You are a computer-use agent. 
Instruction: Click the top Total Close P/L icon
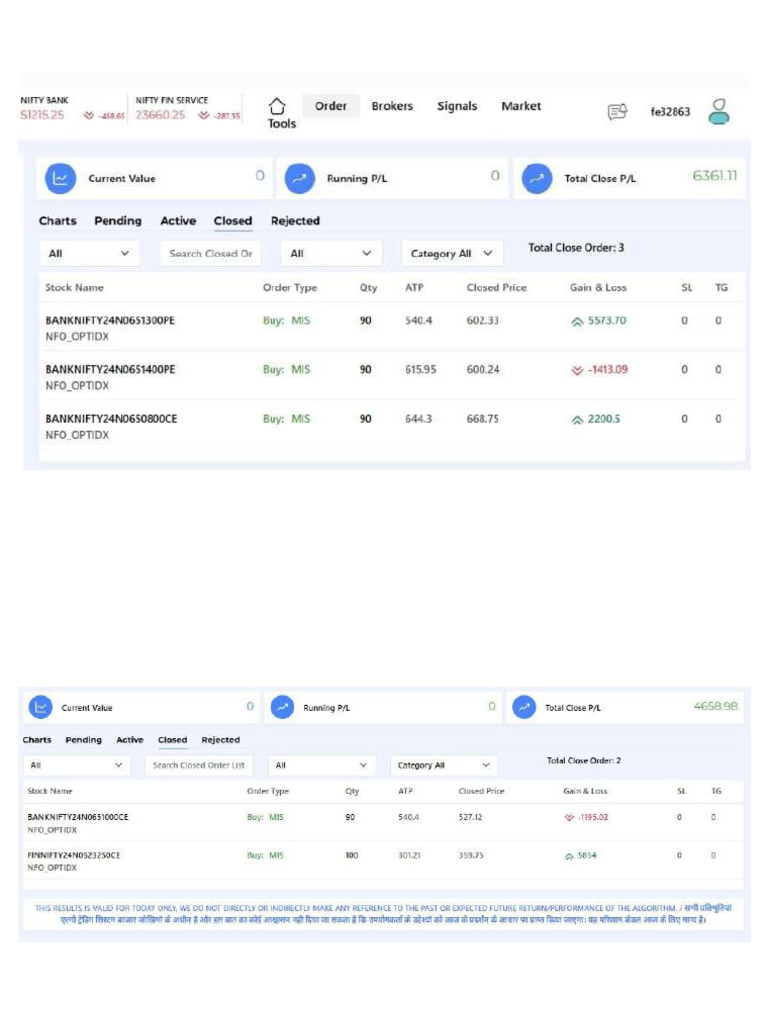(x=537, y=178)
